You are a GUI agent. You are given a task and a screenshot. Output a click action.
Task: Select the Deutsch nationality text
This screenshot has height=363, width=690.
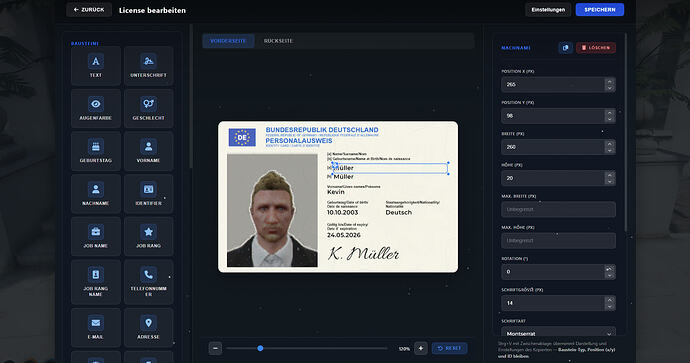399,213
